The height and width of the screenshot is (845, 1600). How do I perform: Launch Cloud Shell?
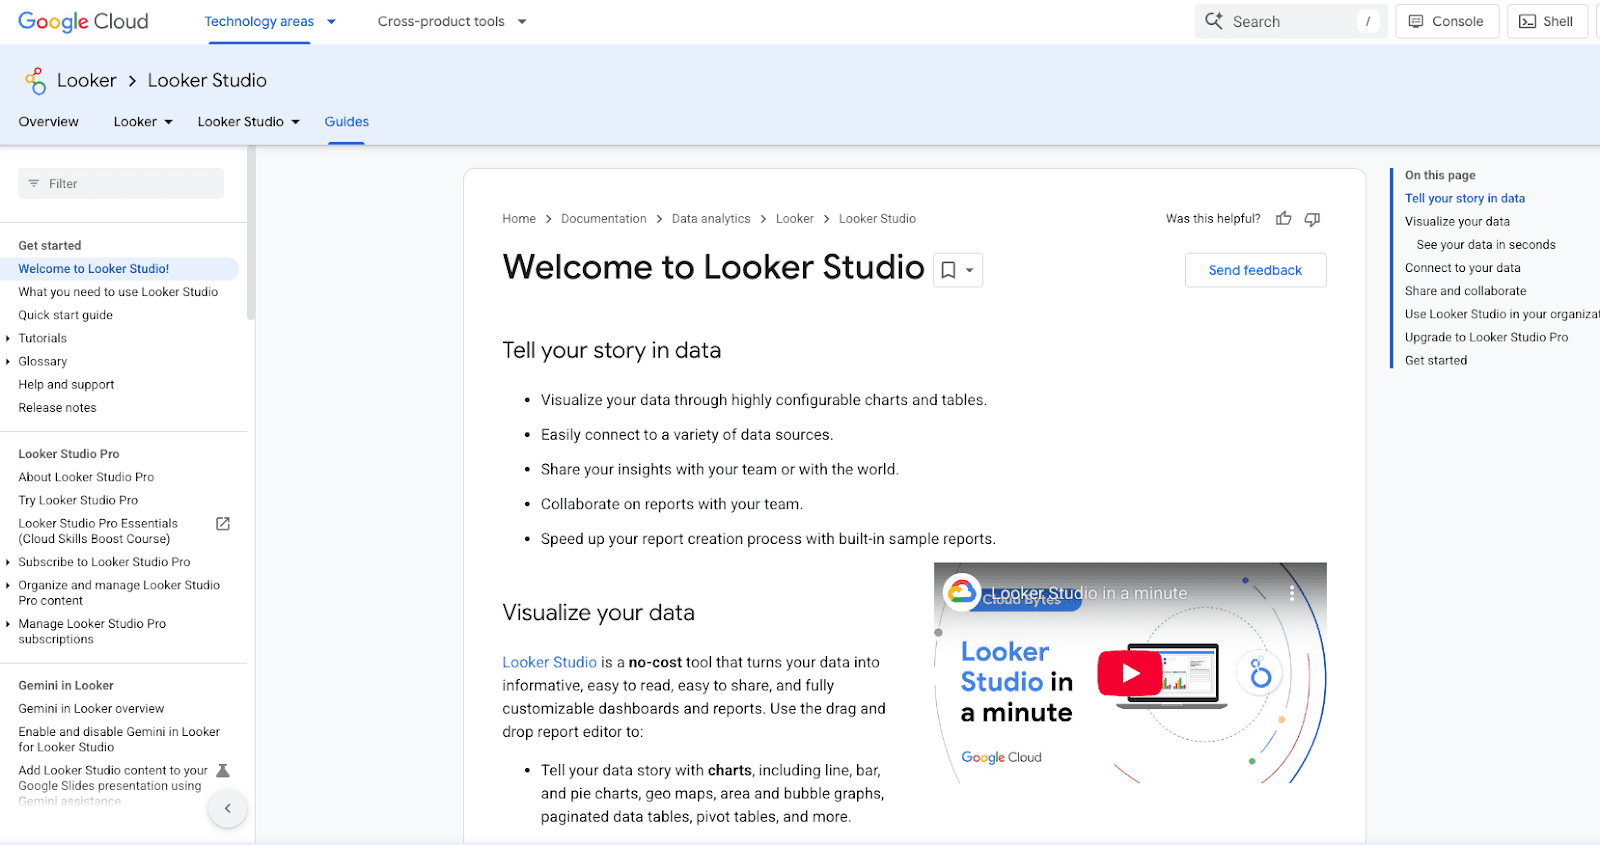(1546, 21)
